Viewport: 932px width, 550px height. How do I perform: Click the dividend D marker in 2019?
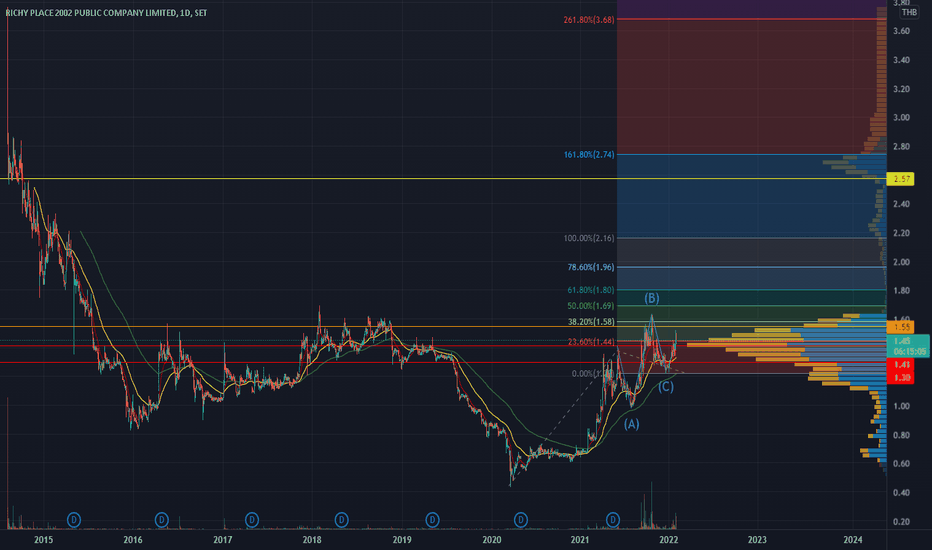click(432, 520)
